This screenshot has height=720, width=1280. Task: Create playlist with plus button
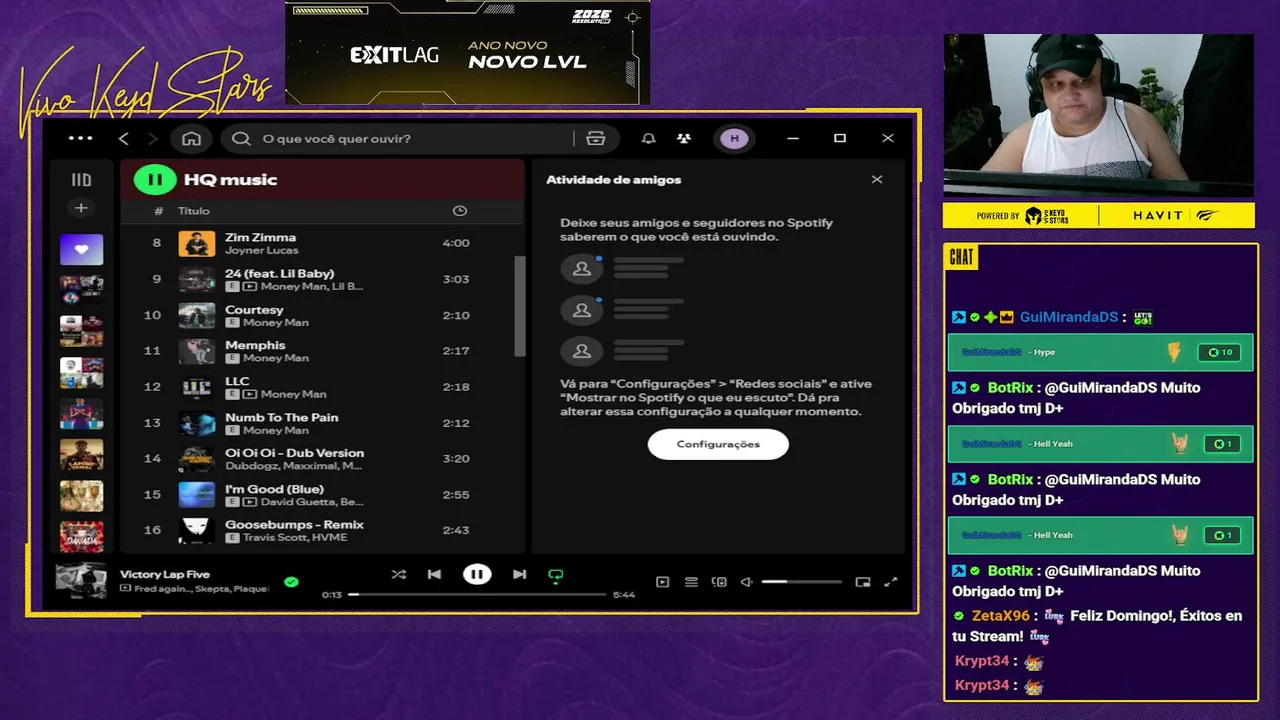pyautogui.click(x=81, y=208)
